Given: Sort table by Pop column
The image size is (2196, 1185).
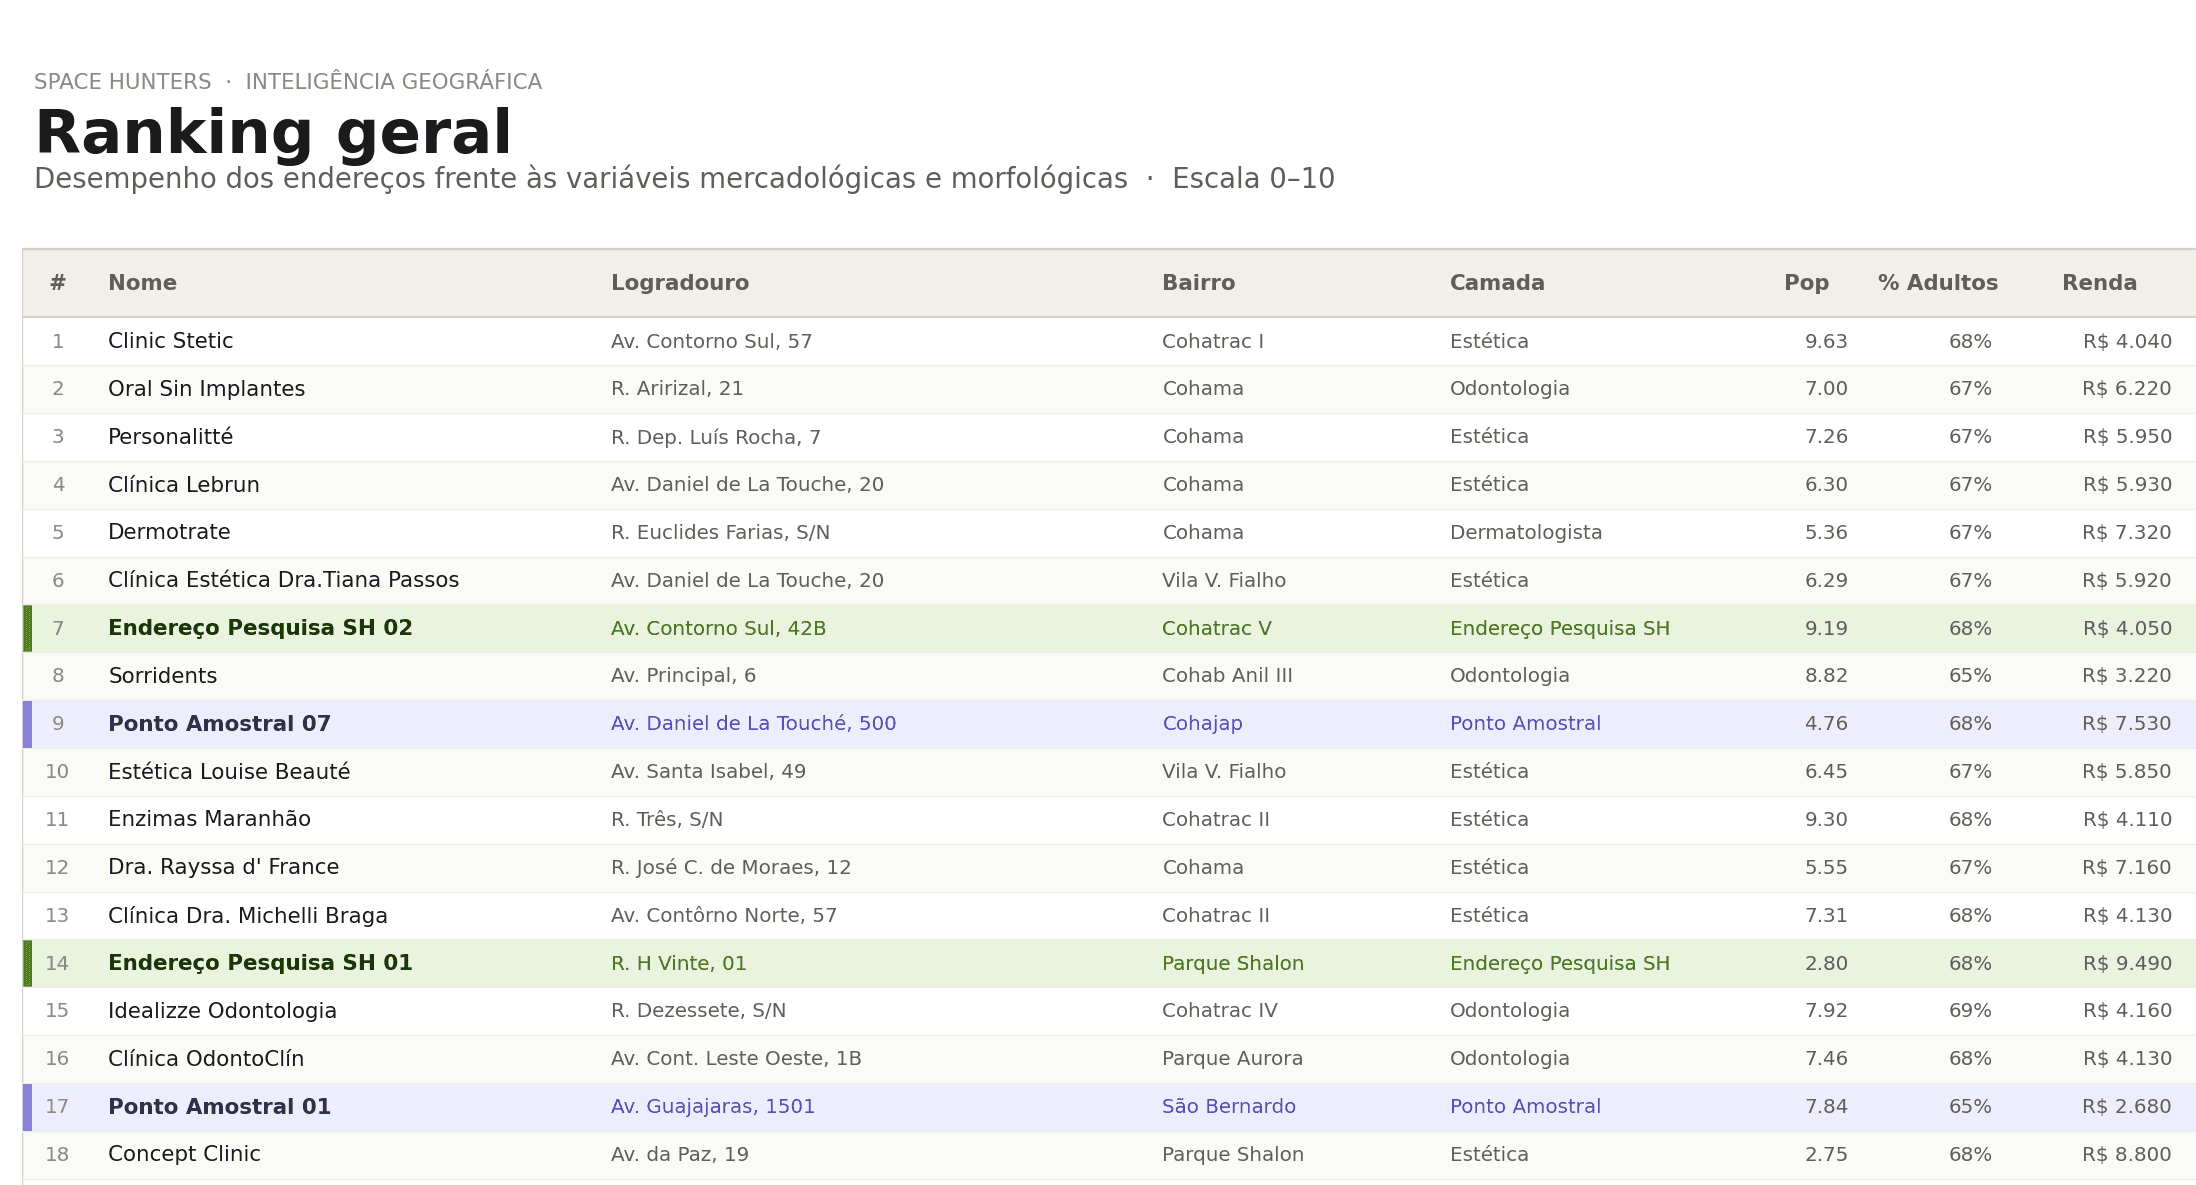Looking at the screenshot, I should [x=1805, y=283].
